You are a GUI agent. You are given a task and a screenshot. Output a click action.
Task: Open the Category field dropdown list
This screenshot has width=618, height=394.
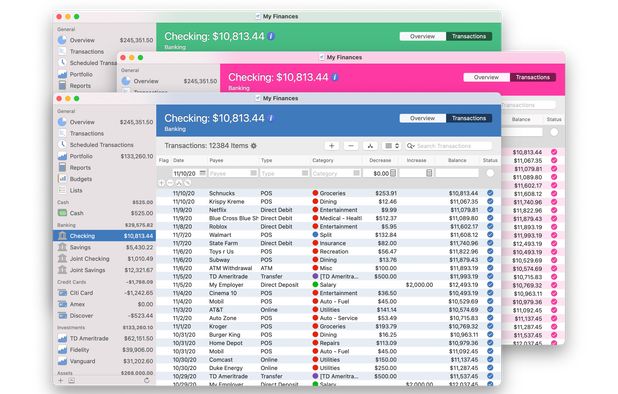(356, 173)
